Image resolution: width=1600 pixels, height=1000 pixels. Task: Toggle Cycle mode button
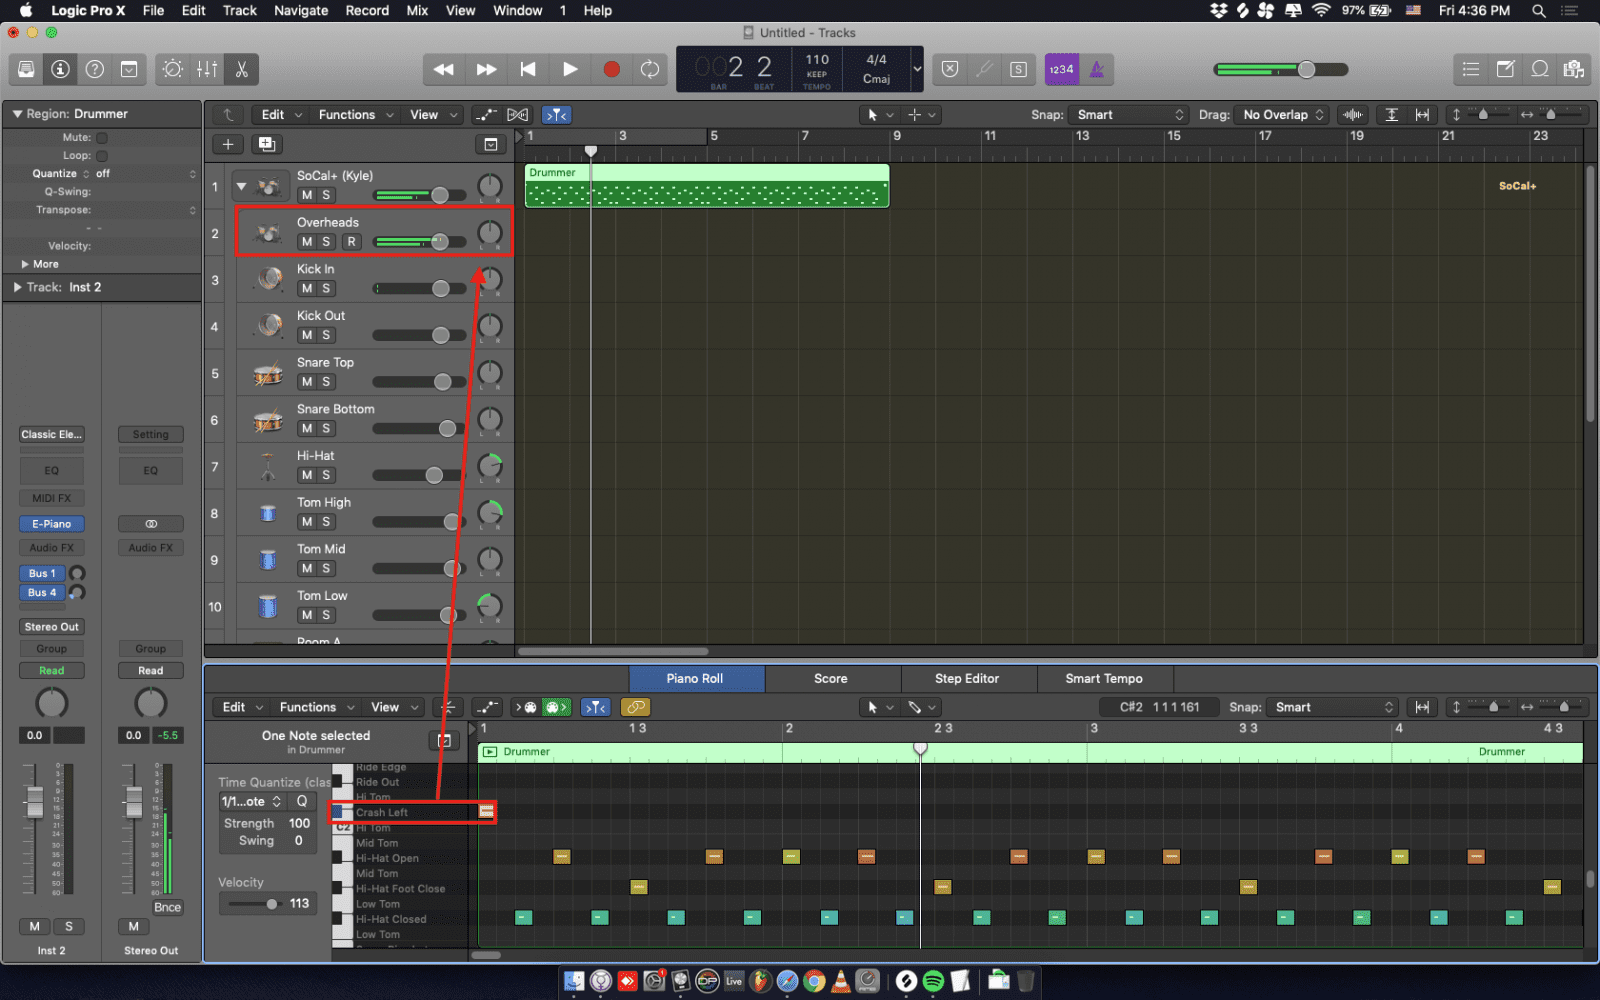650,69
